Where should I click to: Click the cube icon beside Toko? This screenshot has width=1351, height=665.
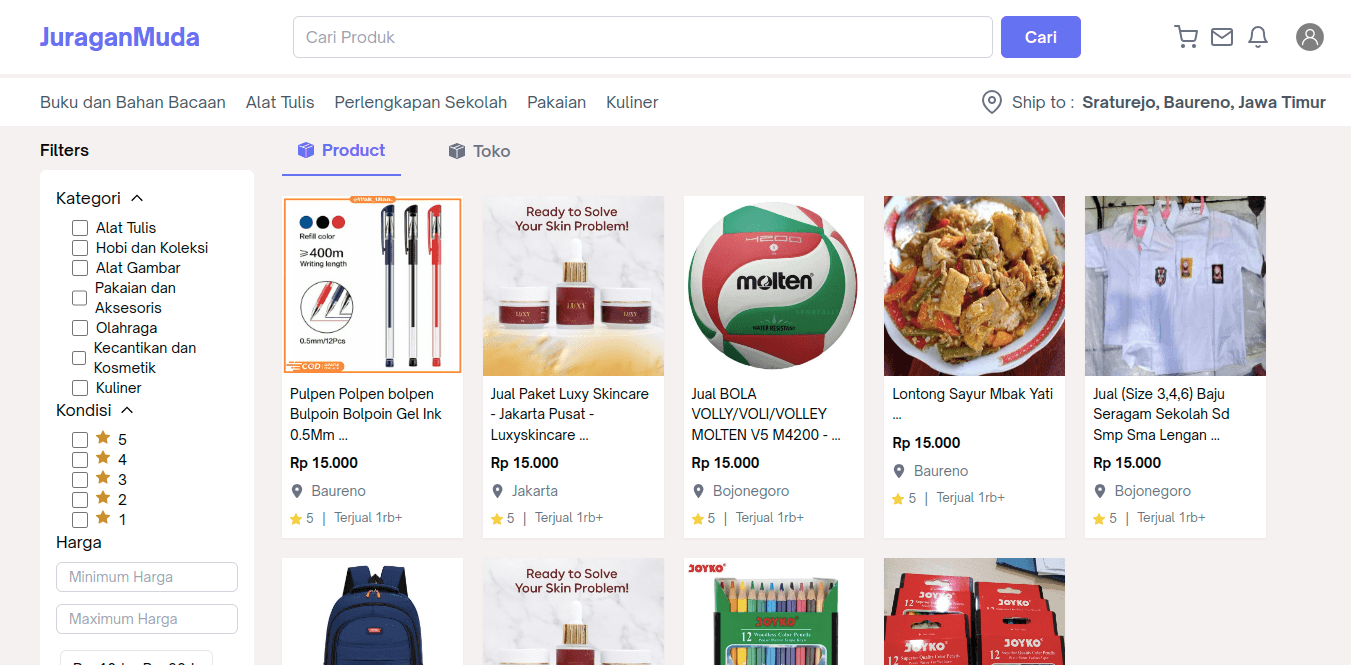457,151
